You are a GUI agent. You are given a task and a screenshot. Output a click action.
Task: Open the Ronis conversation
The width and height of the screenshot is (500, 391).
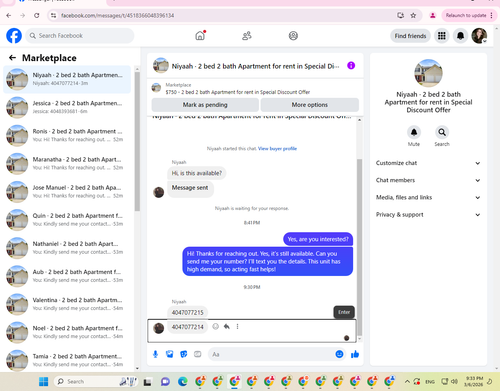click(x=67, y=135)
